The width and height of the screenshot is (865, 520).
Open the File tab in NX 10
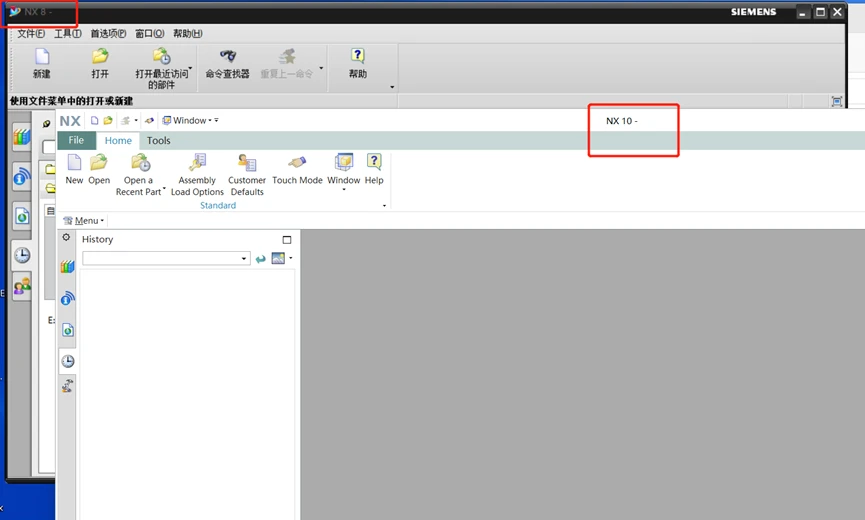76,140
